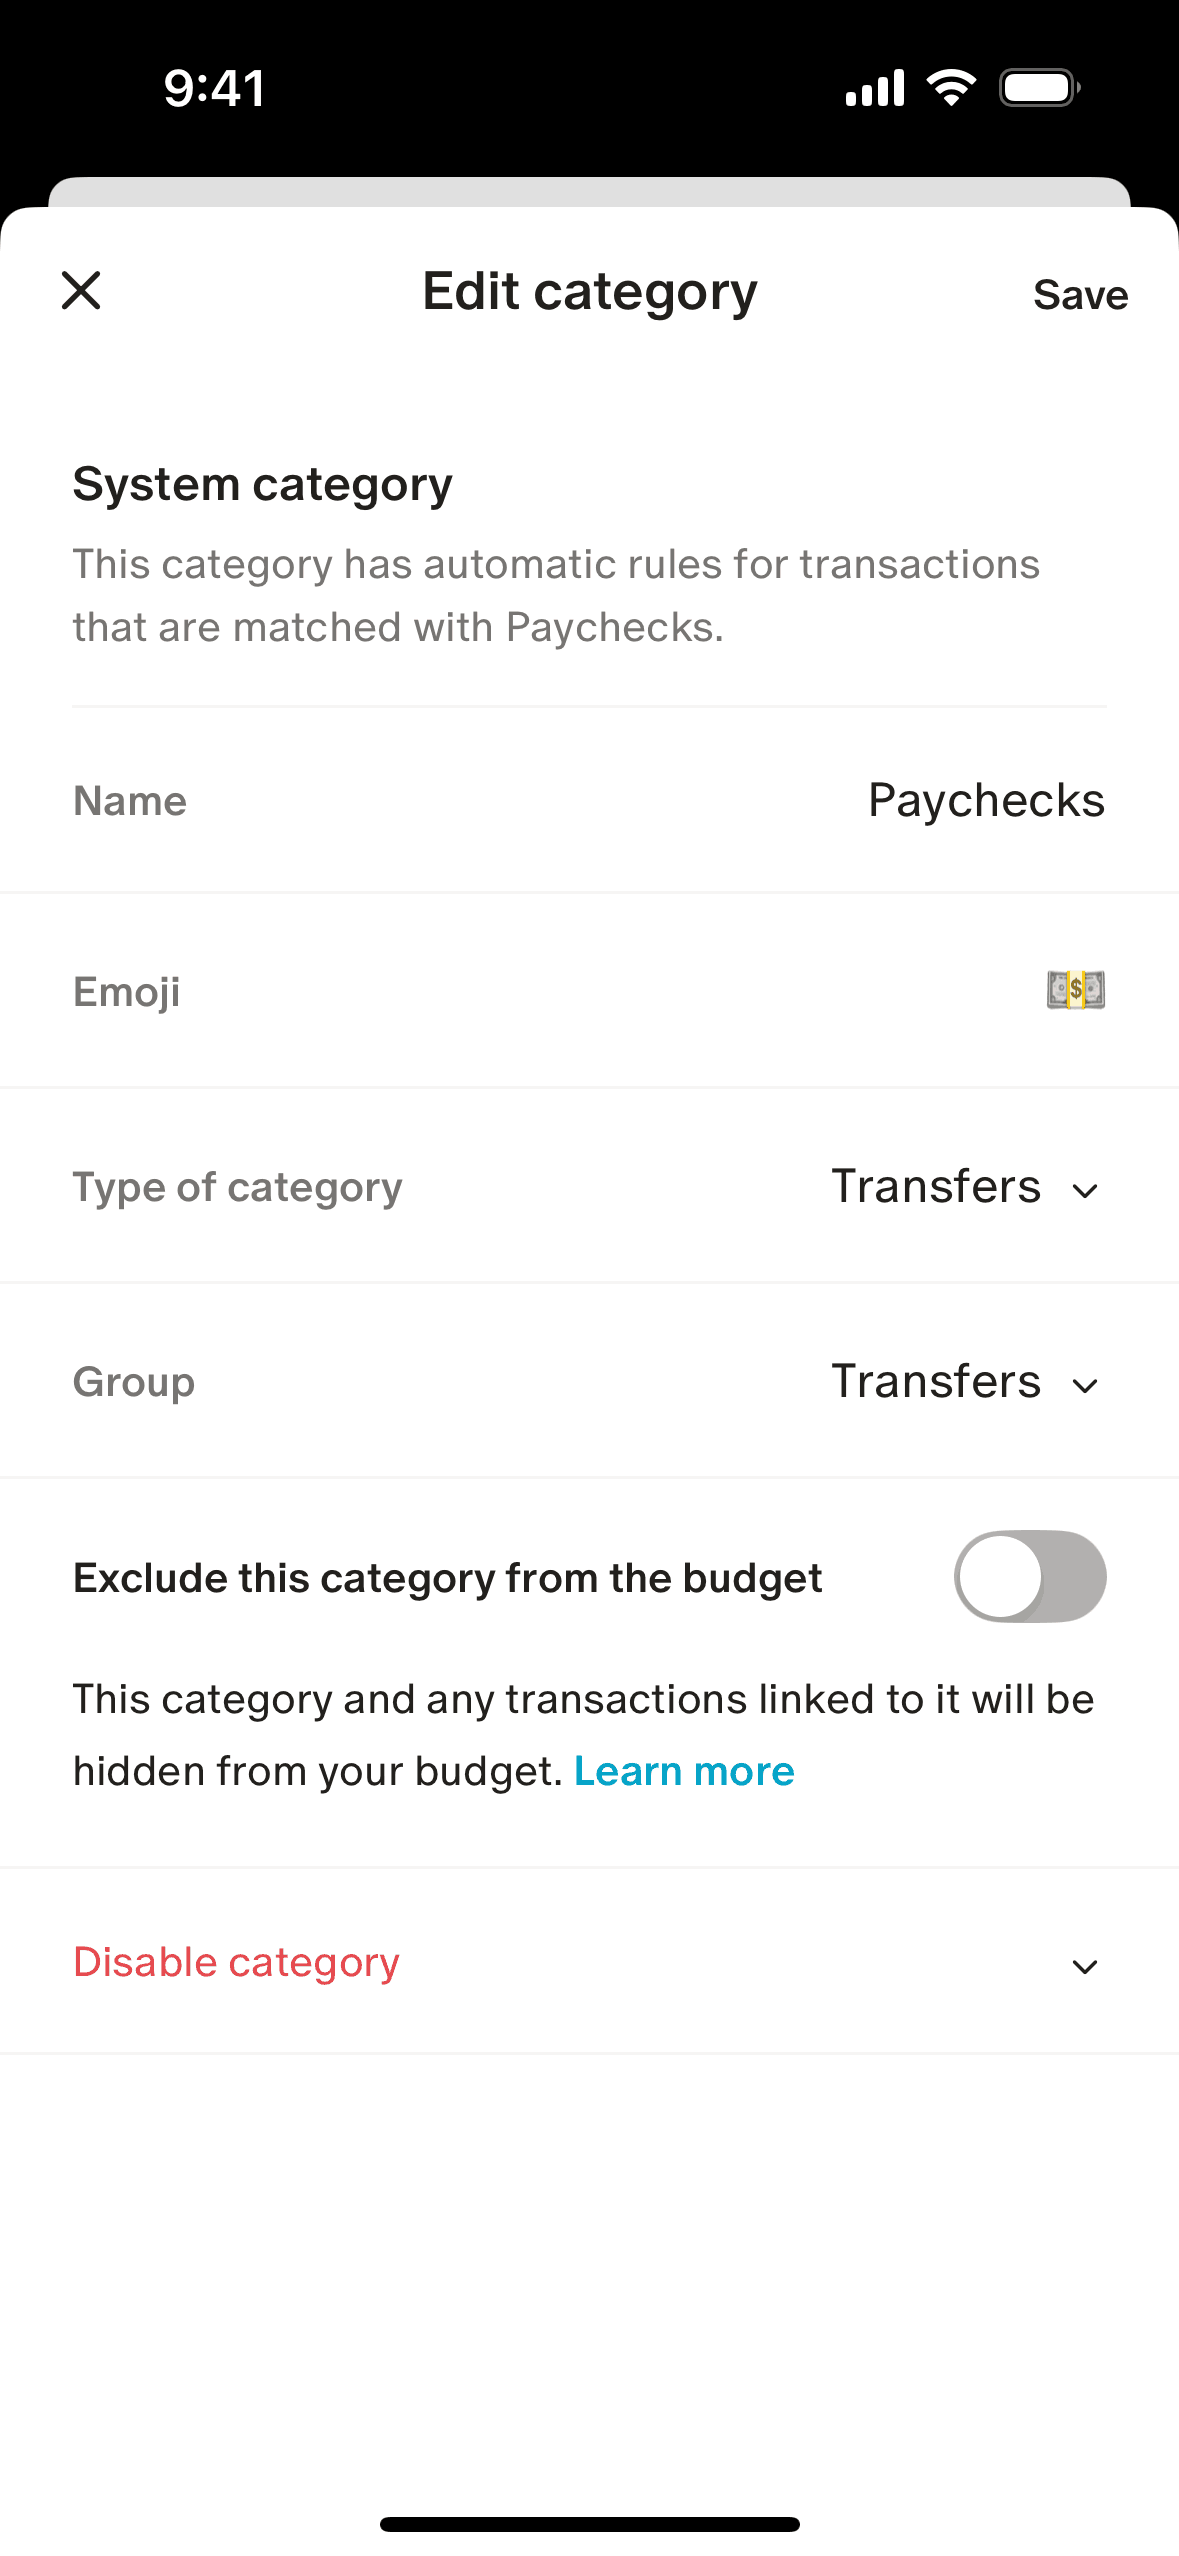Close the Edit category sheet
Viewport: 1179px width, 2556px height.
click(x=81, y=291)
